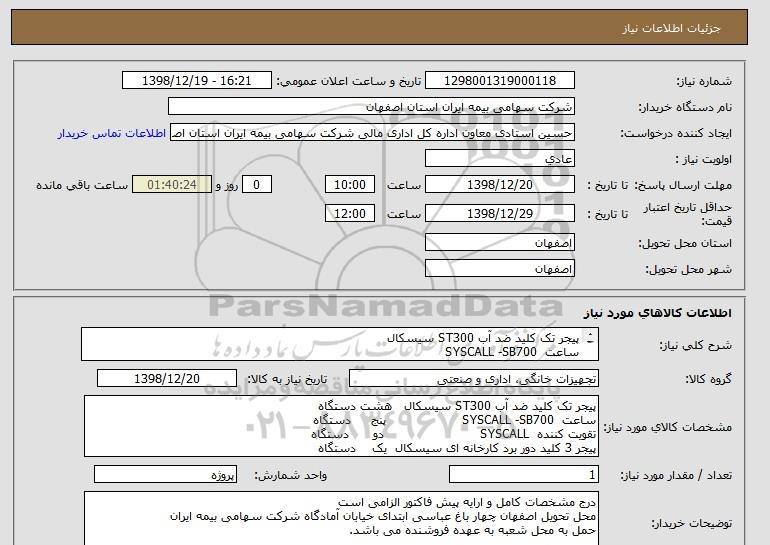Click the remaining days field showing 0
The height and width of the screenshot is (545, 770).
256,185
